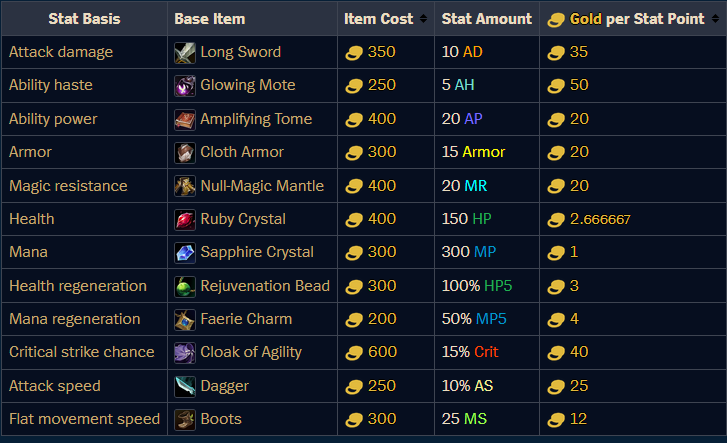Click the Stat Basis column header
This screenshot has height=443, width=727.
click(84, 19)
